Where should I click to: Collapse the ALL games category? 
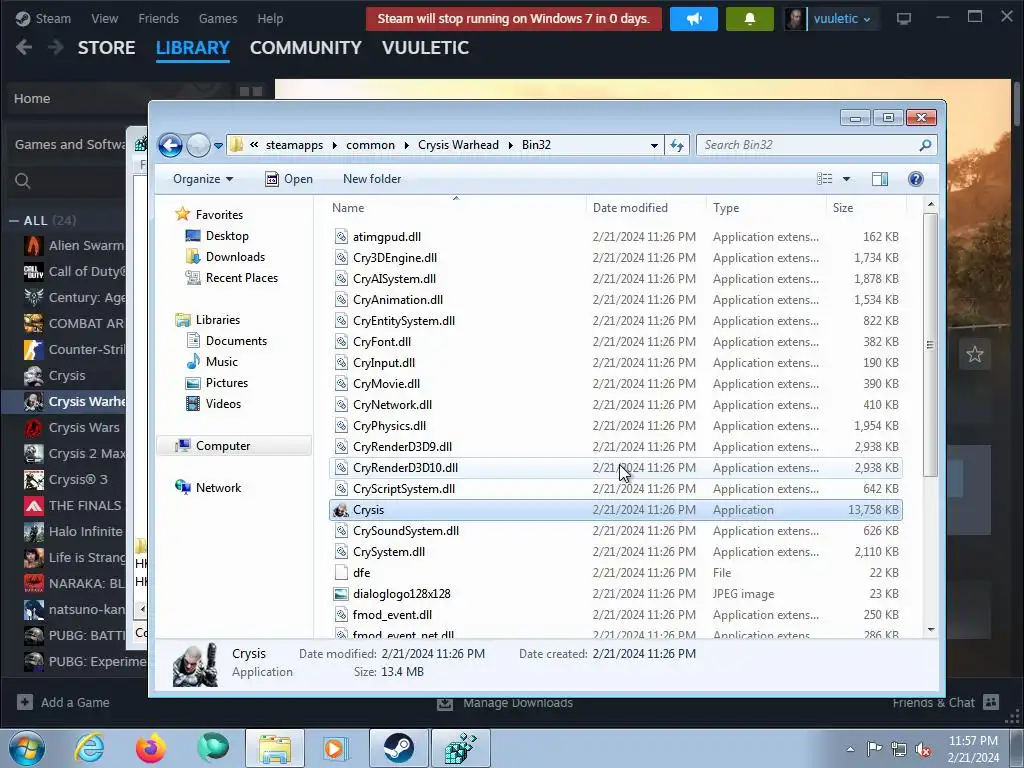click(14, 221)
